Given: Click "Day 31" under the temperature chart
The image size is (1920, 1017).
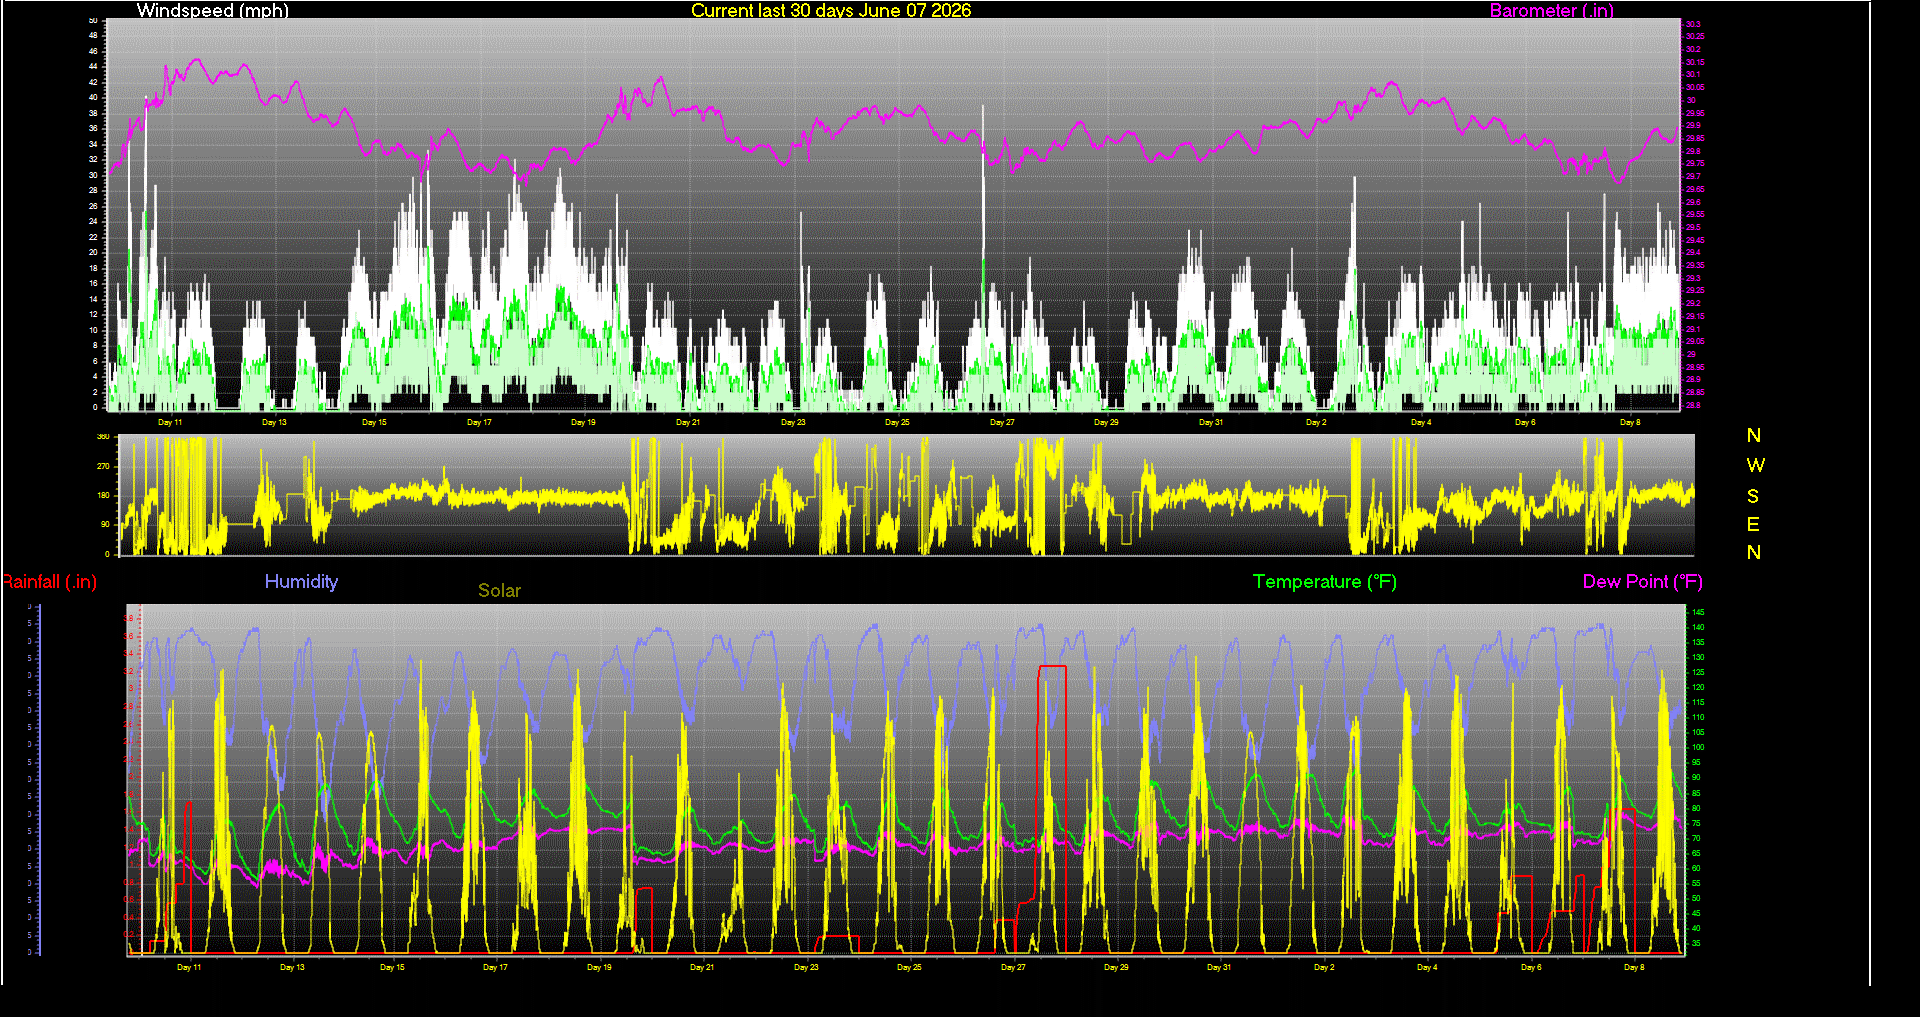Looking at the screenshot, I should (1219, 968).
